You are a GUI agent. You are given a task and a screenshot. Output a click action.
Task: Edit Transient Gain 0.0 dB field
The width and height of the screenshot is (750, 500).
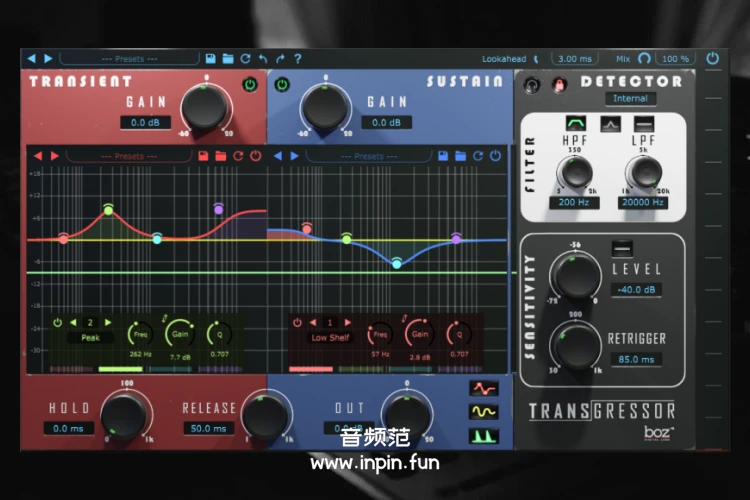tap(145, 122)
